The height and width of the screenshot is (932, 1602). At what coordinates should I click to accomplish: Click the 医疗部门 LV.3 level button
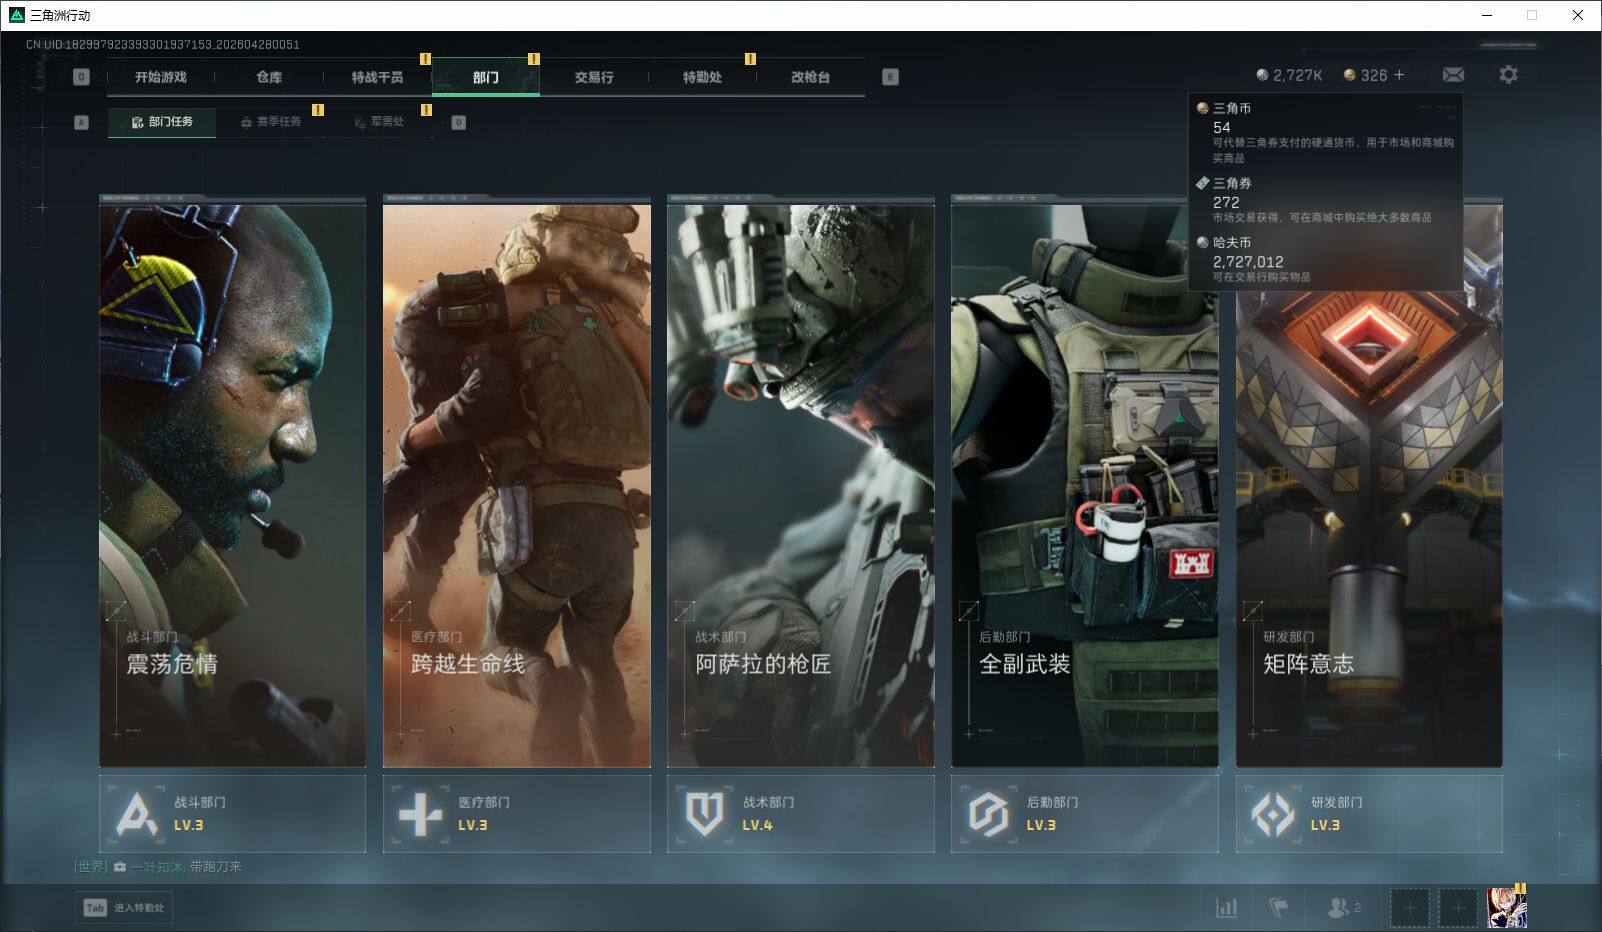(516, 814)
